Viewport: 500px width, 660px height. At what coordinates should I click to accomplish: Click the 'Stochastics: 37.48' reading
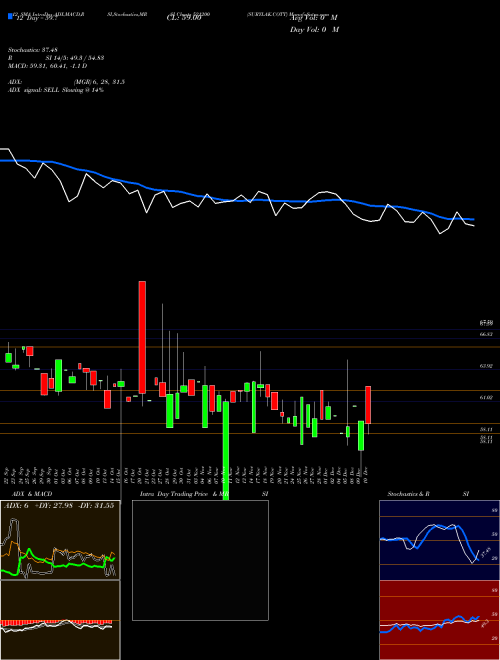click(32, 50)
